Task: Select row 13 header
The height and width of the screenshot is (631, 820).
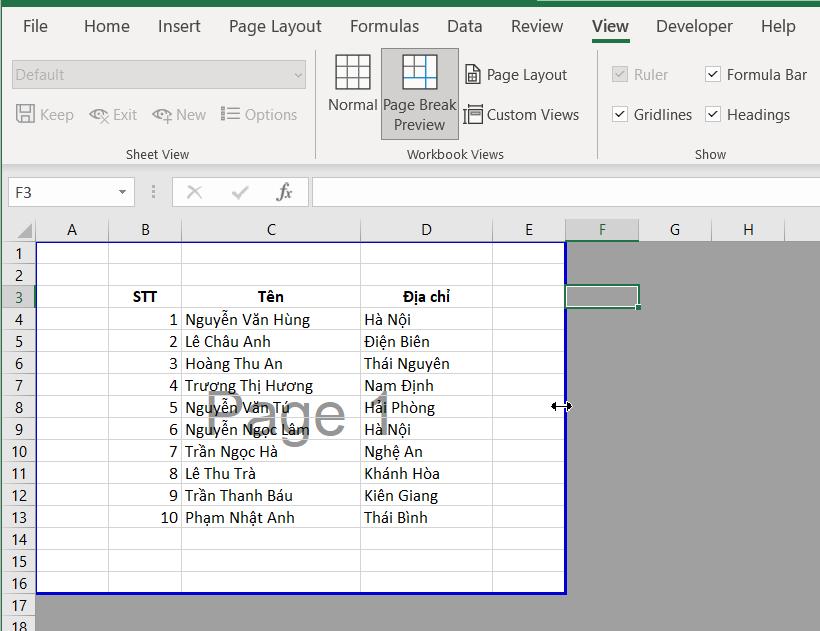Action: click(x=19, y=518)
